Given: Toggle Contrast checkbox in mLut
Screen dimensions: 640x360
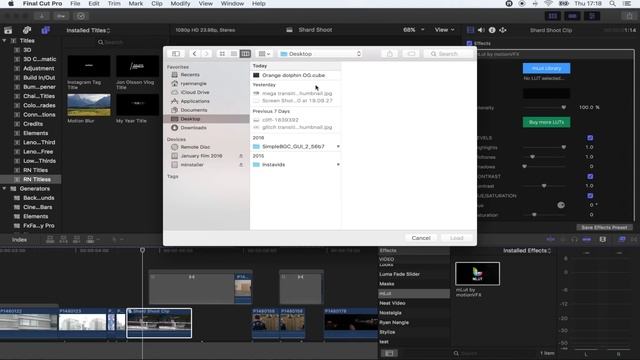Looking at the screenshot, I should [x=590, y=176].
